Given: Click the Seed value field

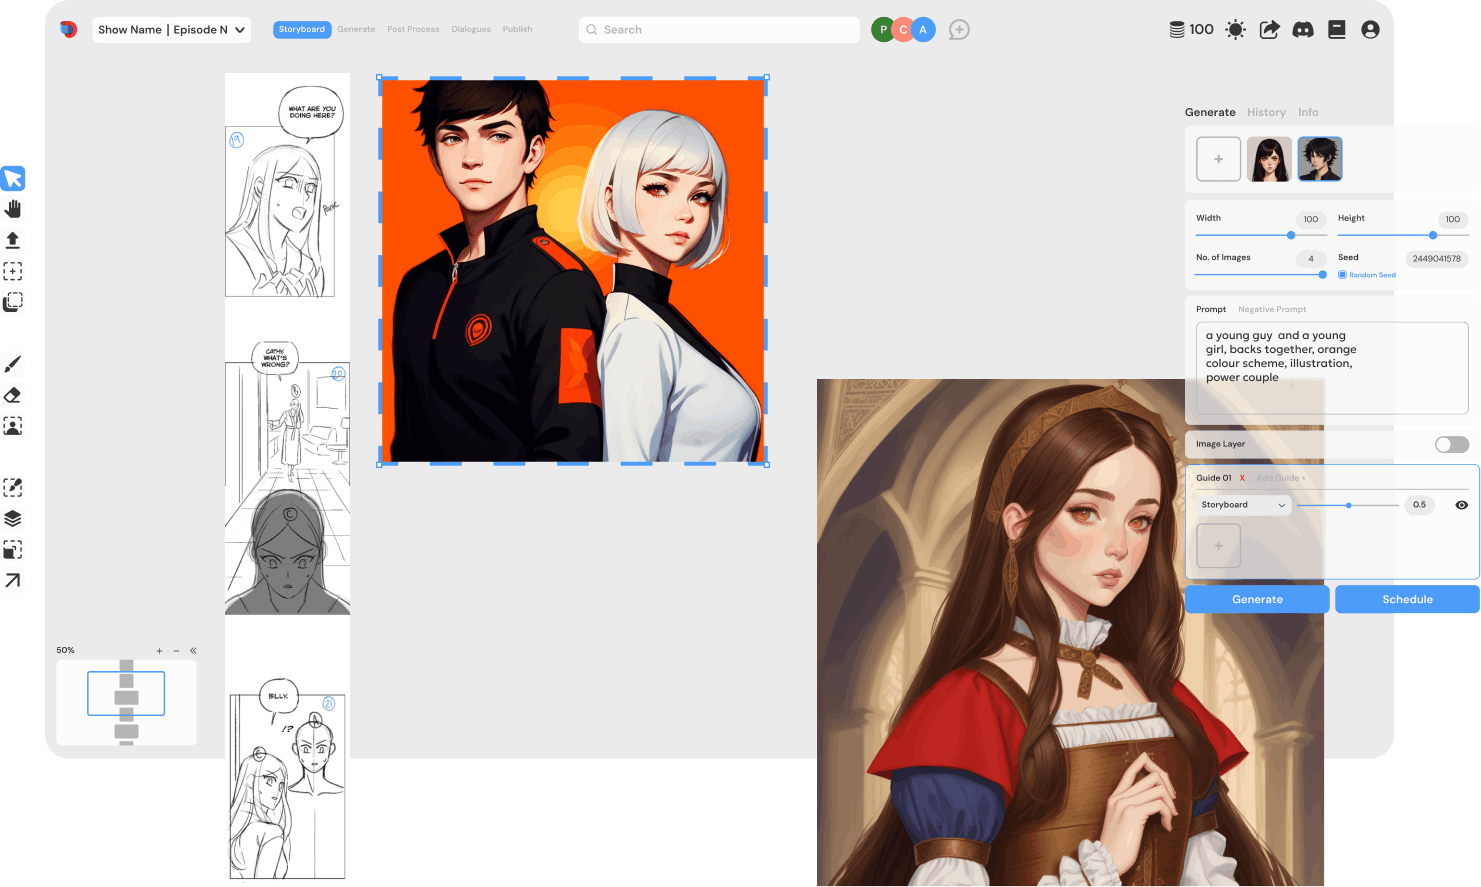Looking at the screenshot, I should [x=1436, y=259].
